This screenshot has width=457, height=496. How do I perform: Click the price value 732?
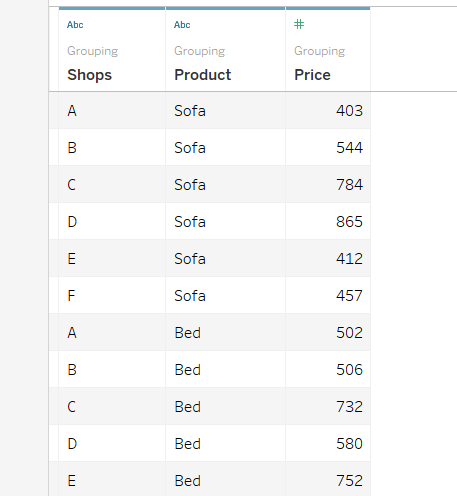coord(349,407)
